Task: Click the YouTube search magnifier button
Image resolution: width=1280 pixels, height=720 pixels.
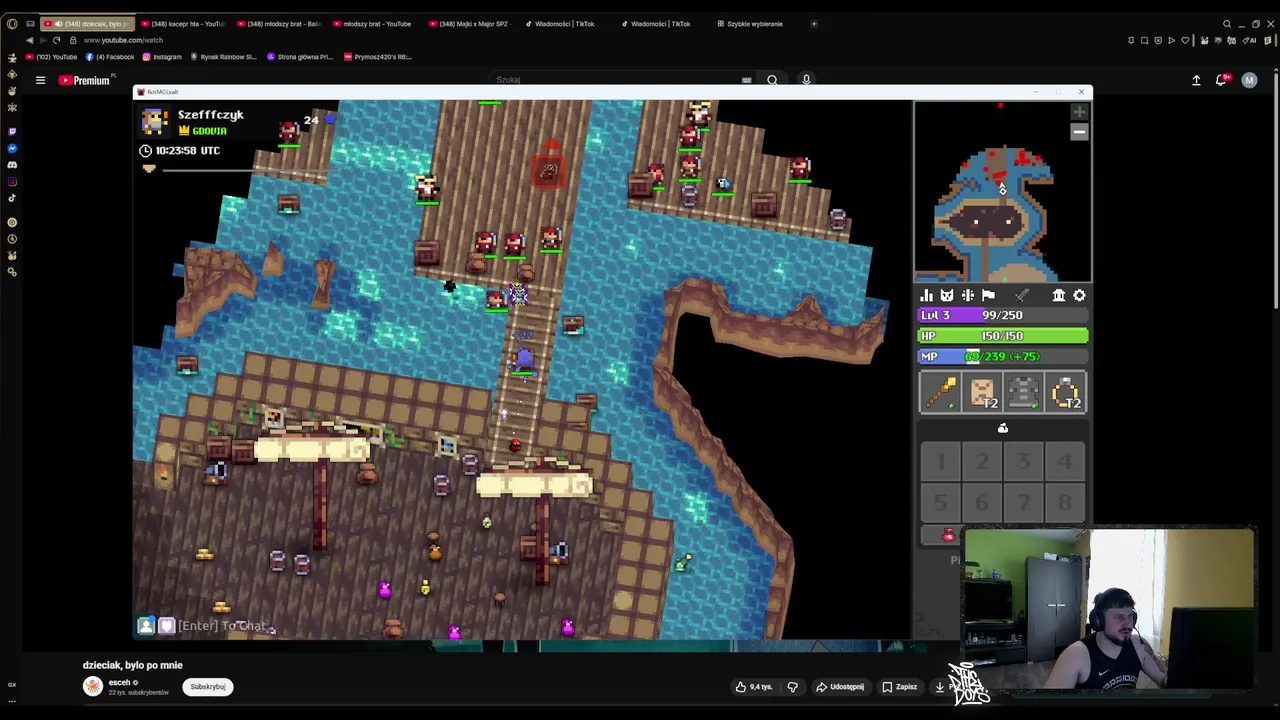Action: tap(772, 80)
